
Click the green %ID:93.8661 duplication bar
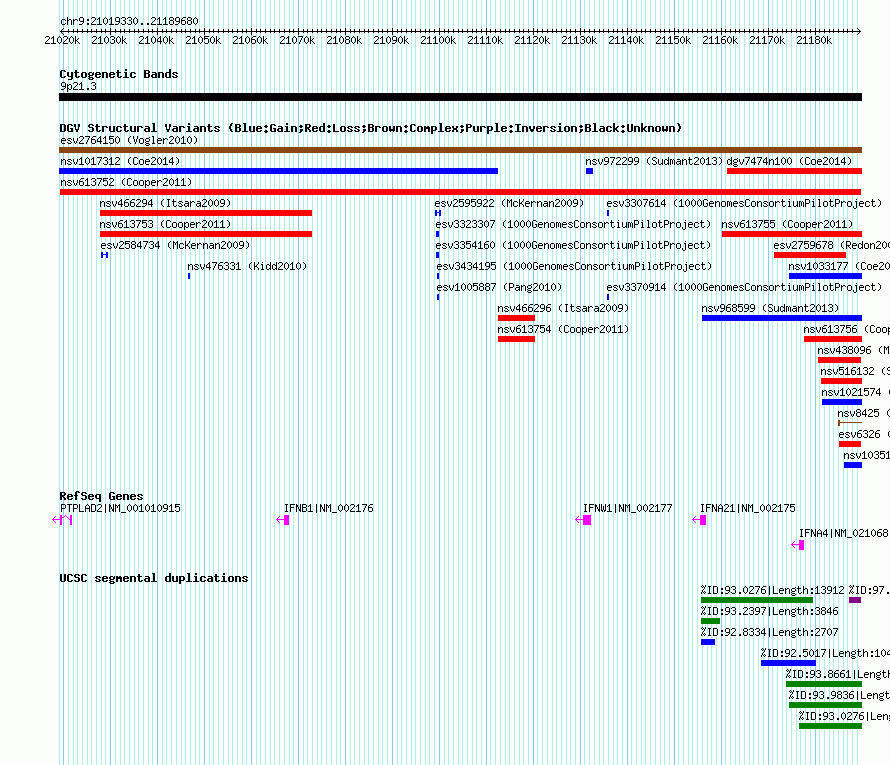(x=824, y=684)
